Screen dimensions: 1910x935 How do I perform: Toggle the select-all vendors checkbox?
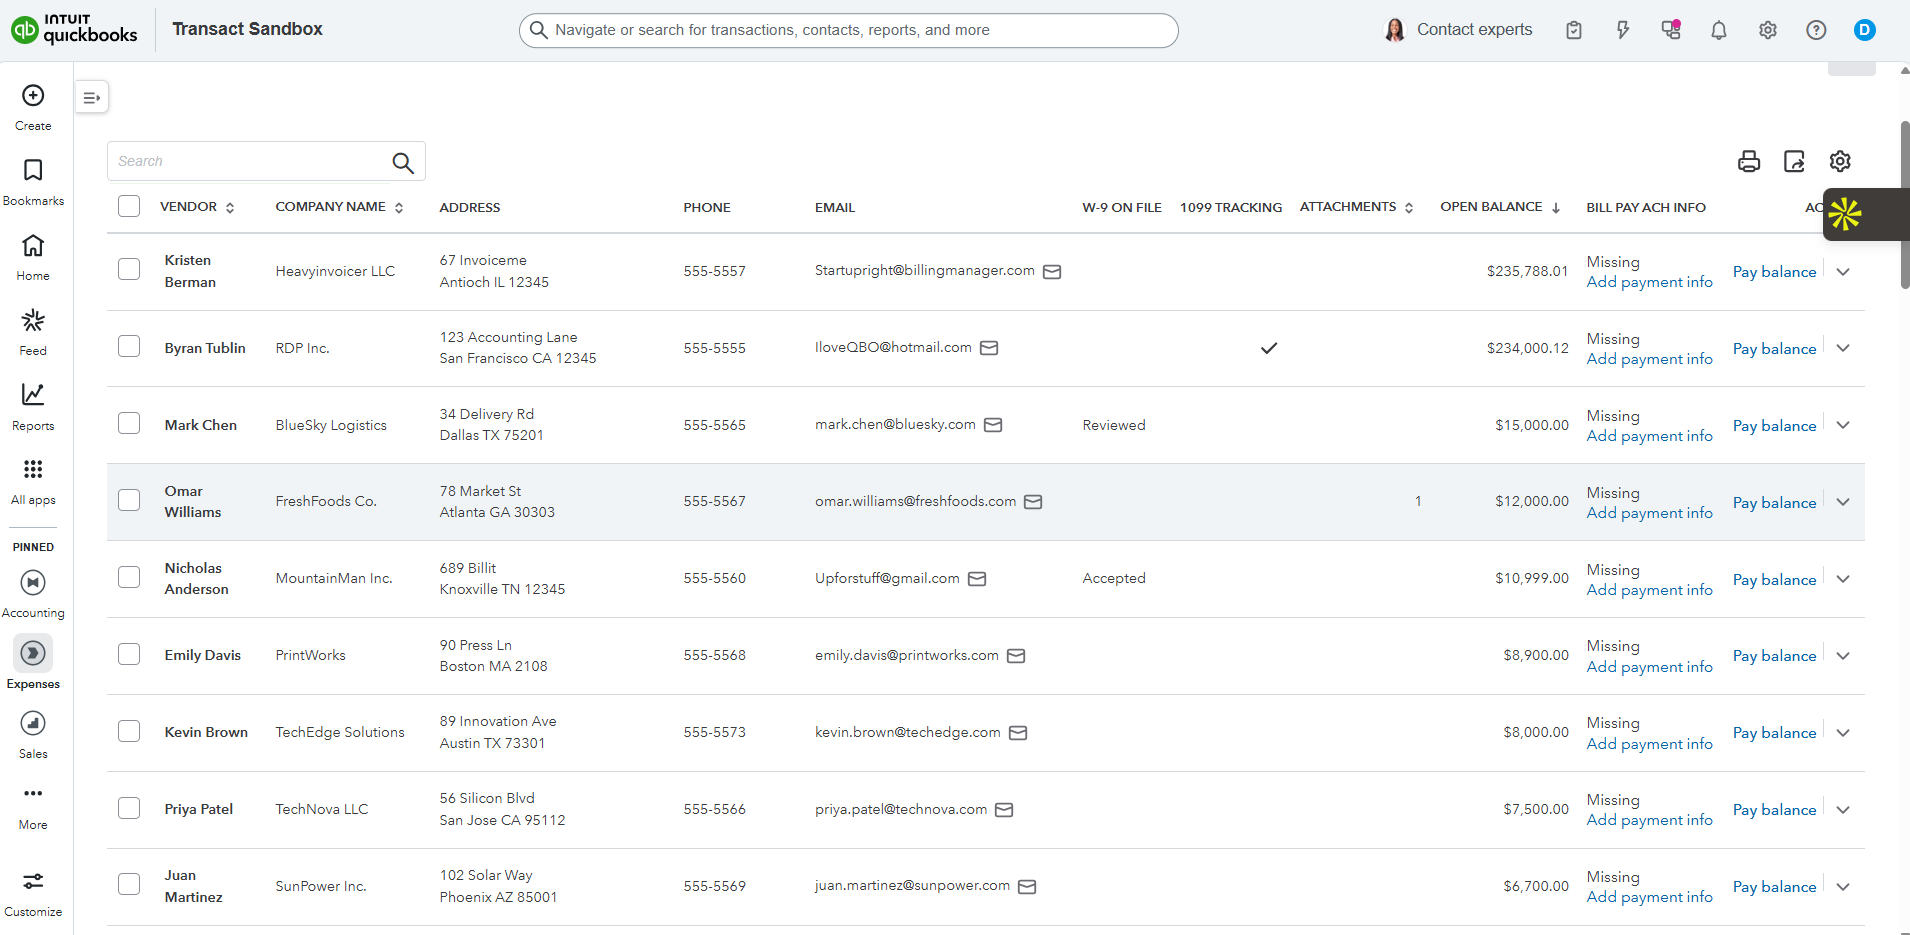click(x=129, y=206)
